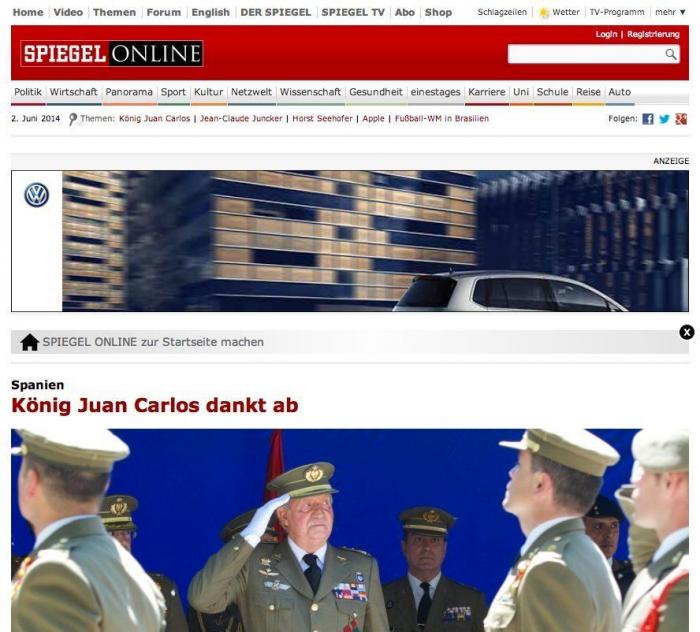Select the Kultur section
The image size is (700, 632).
(208, 92)
